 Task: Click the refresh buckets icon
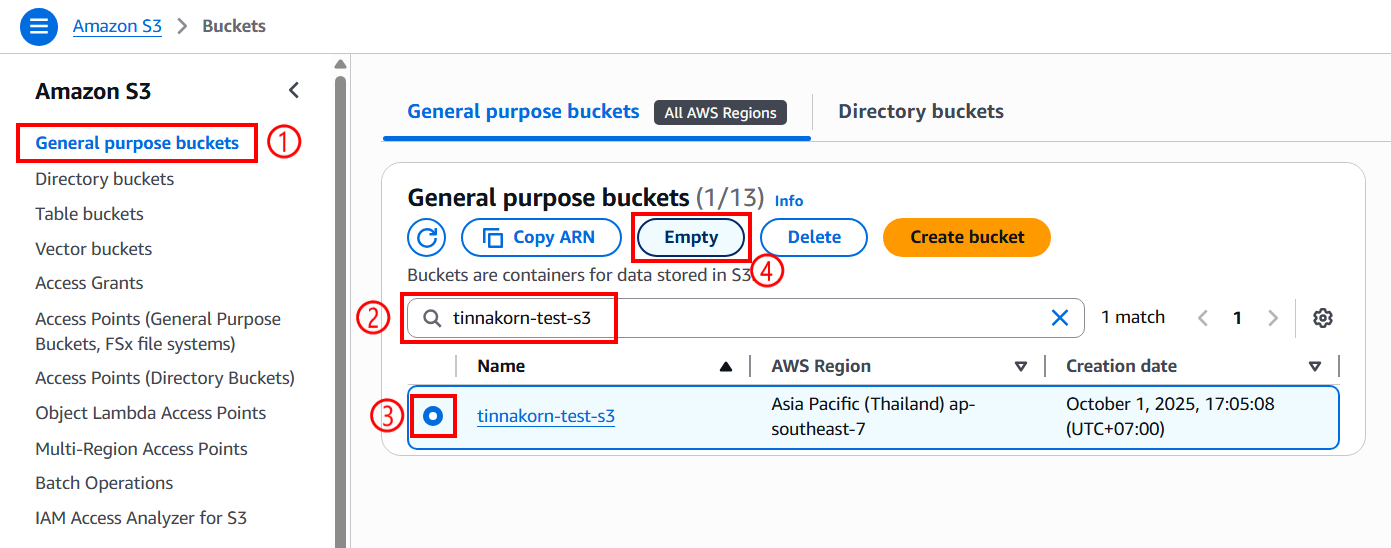coord(427,238)
